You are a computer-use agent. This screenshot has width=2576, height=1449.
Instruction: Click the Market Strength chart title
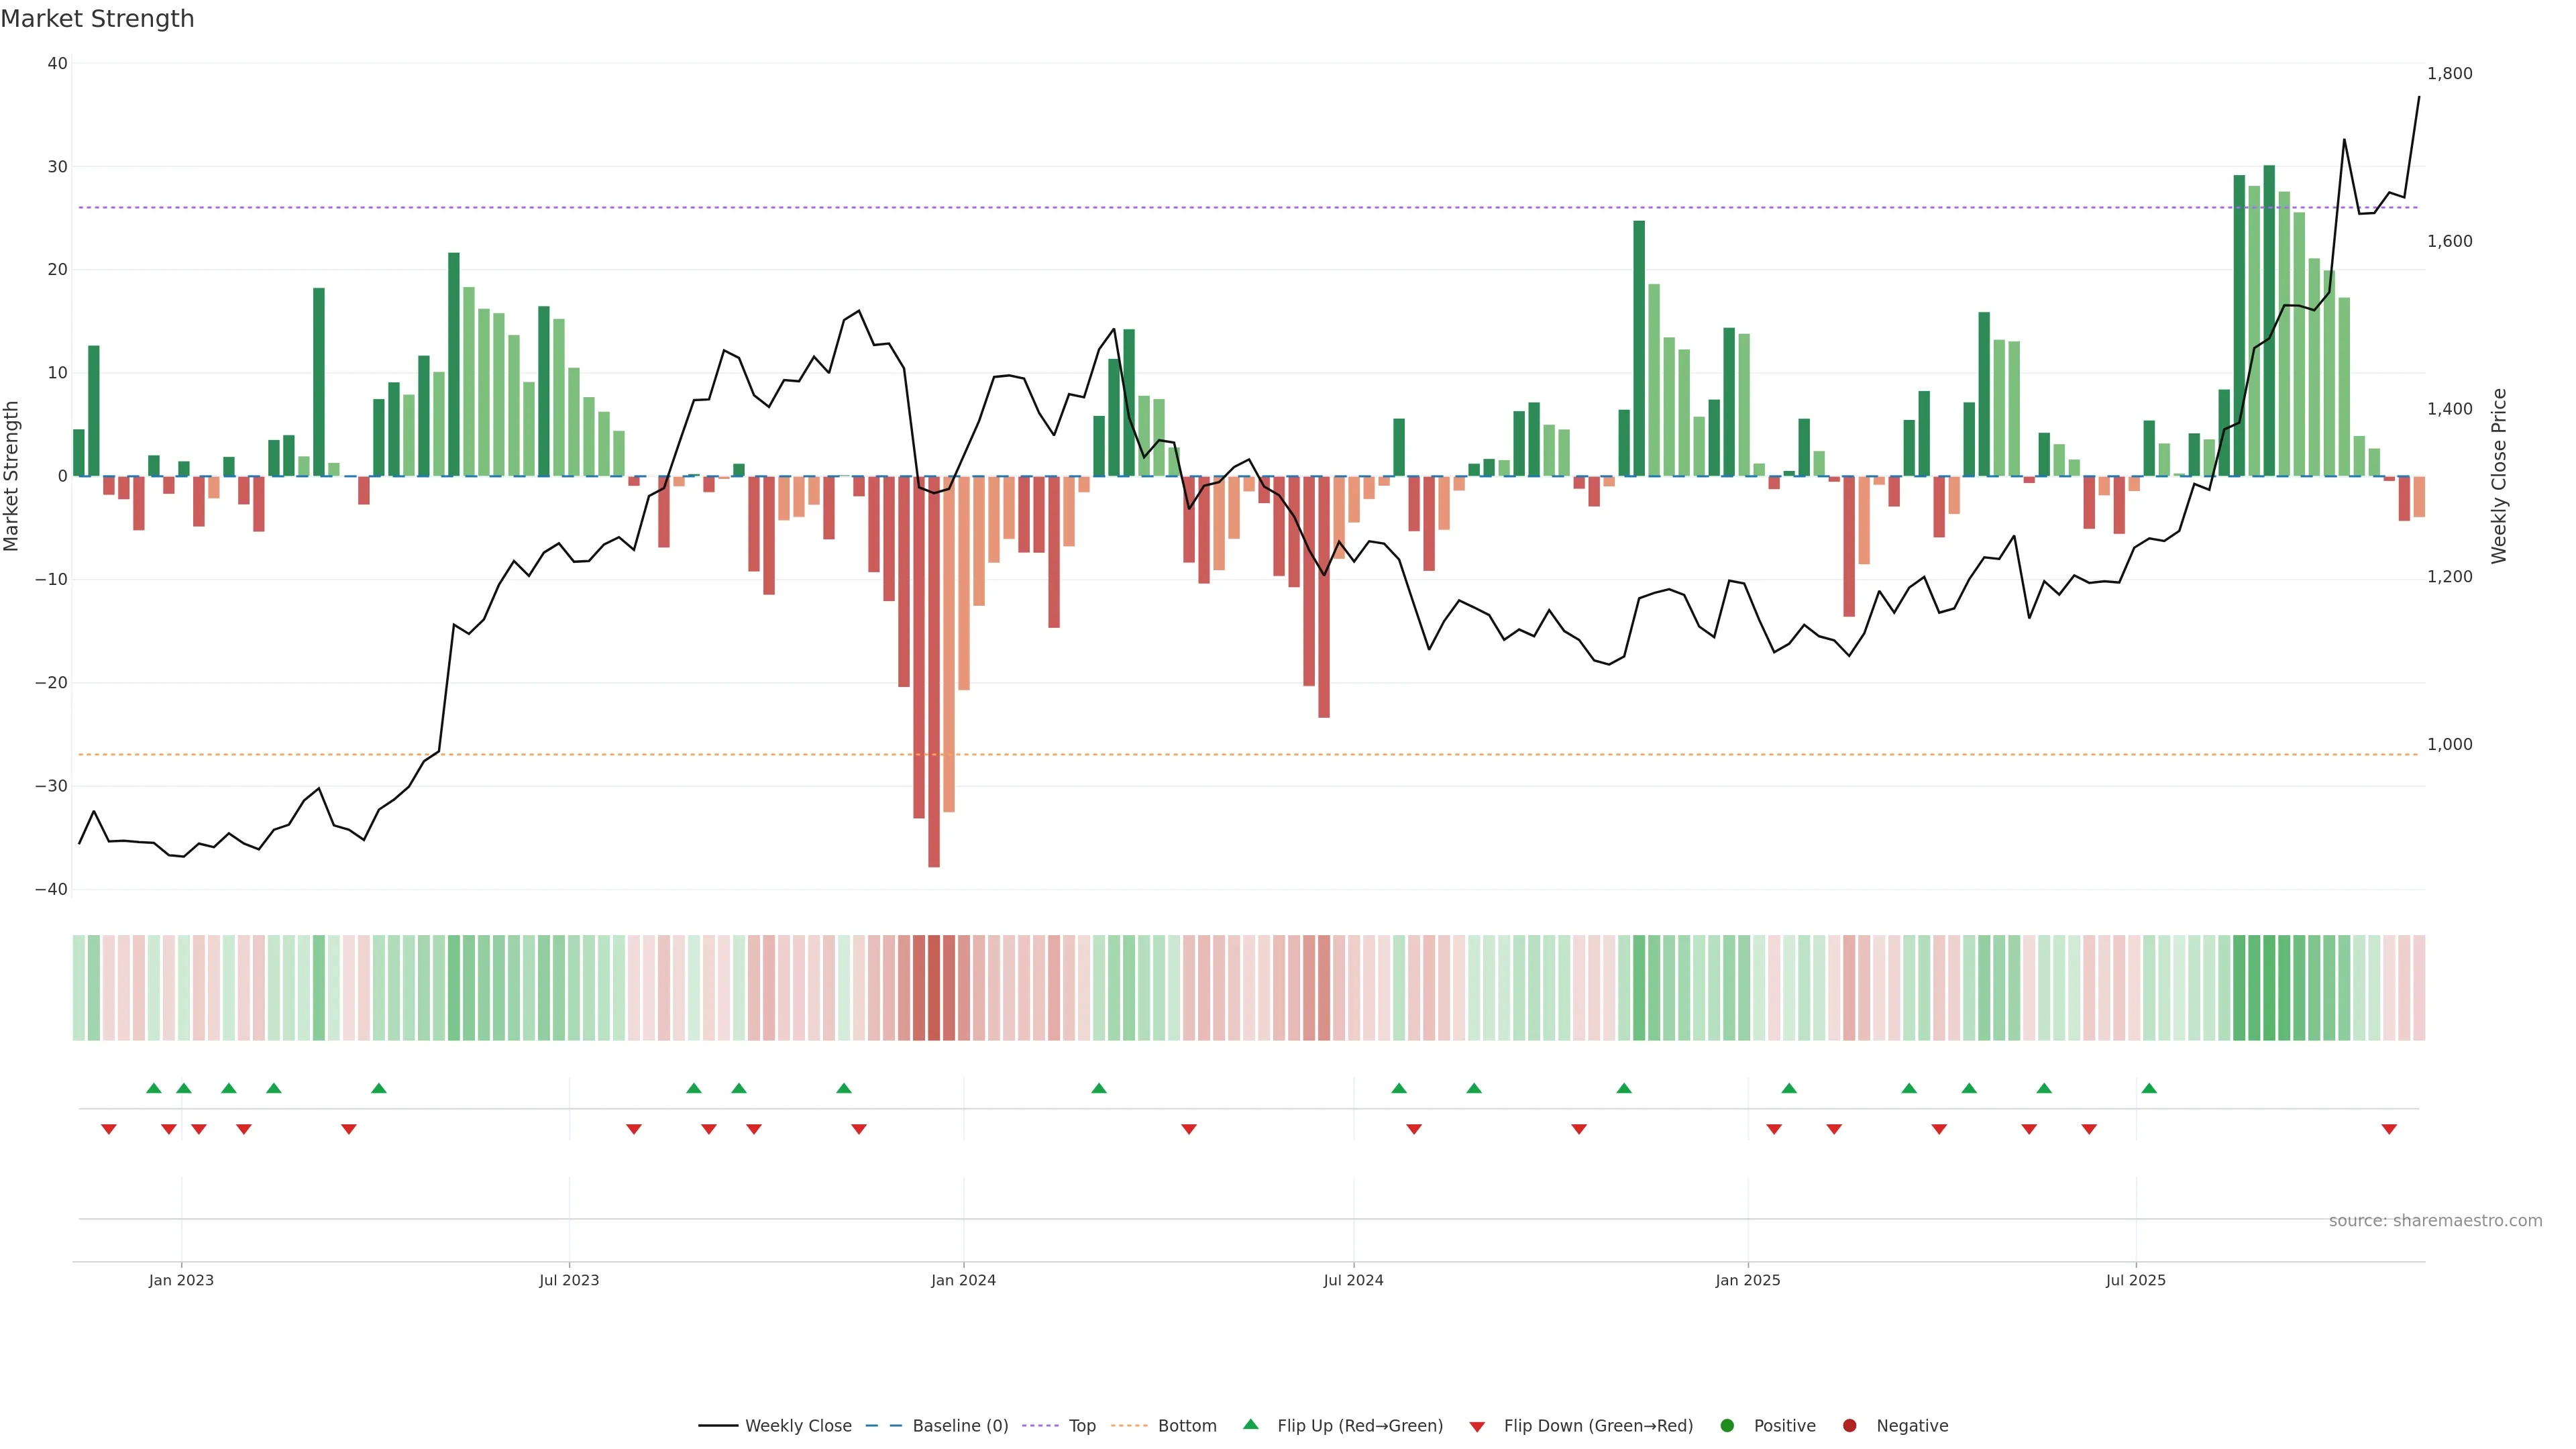pos(97,19)
